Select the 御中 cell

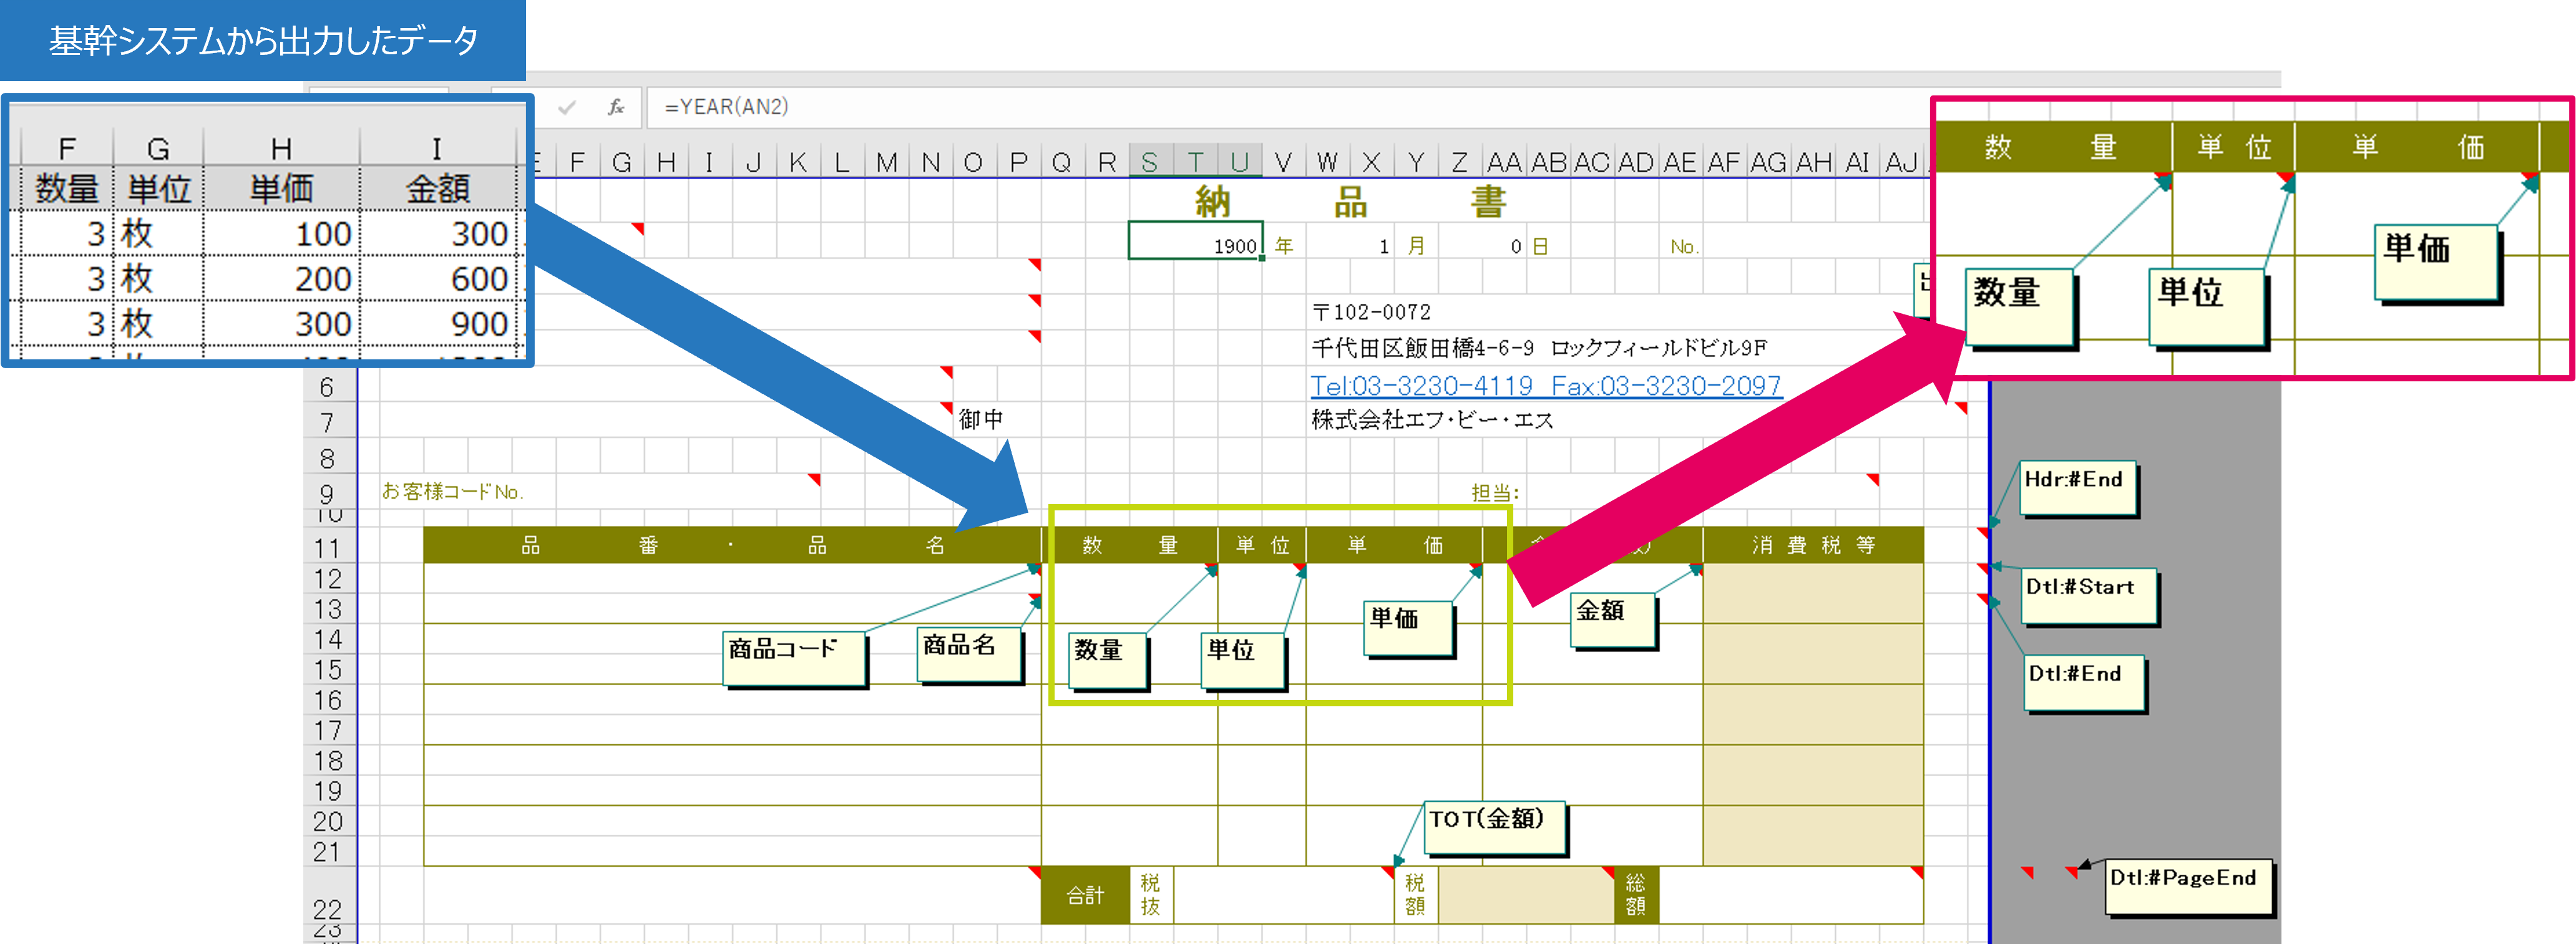[x=981, y=419]
